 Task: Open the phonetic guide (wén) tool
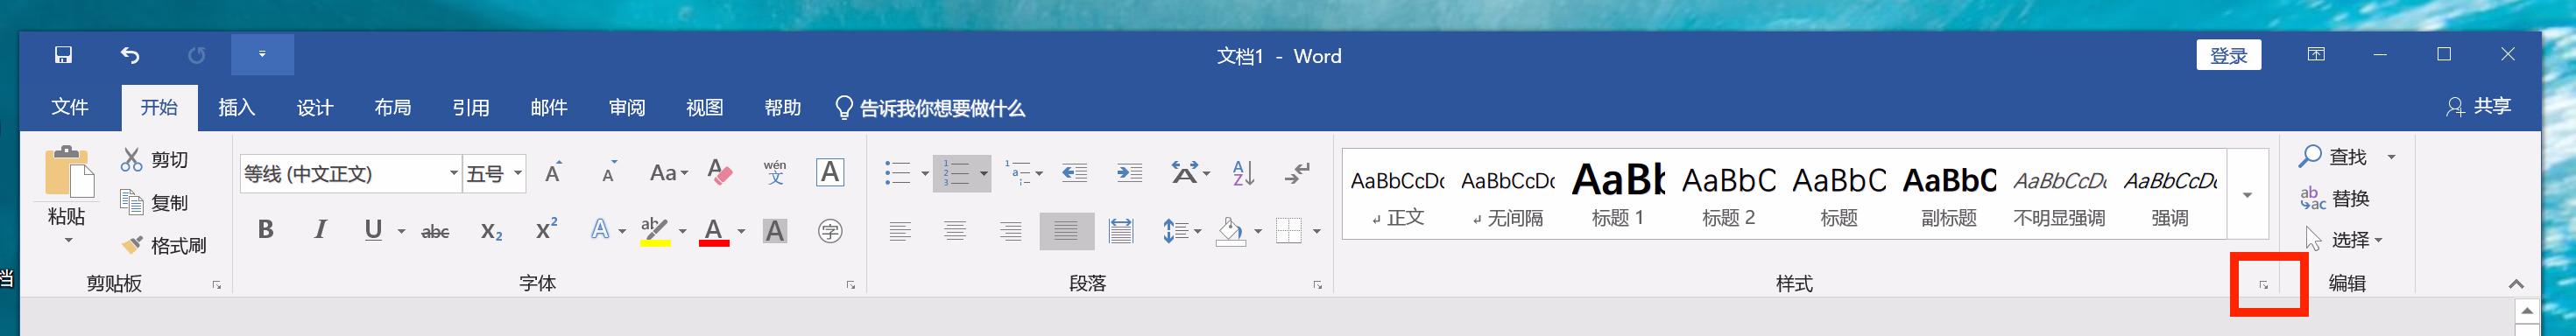775,172
